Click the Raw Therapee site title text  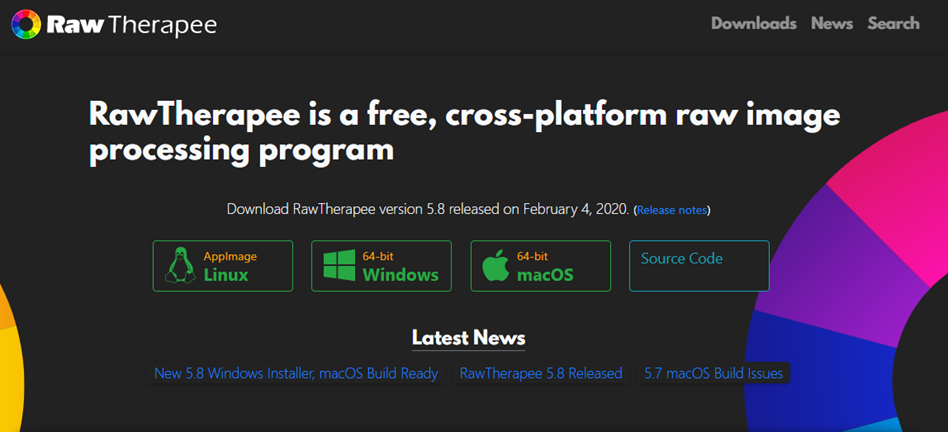131,24
